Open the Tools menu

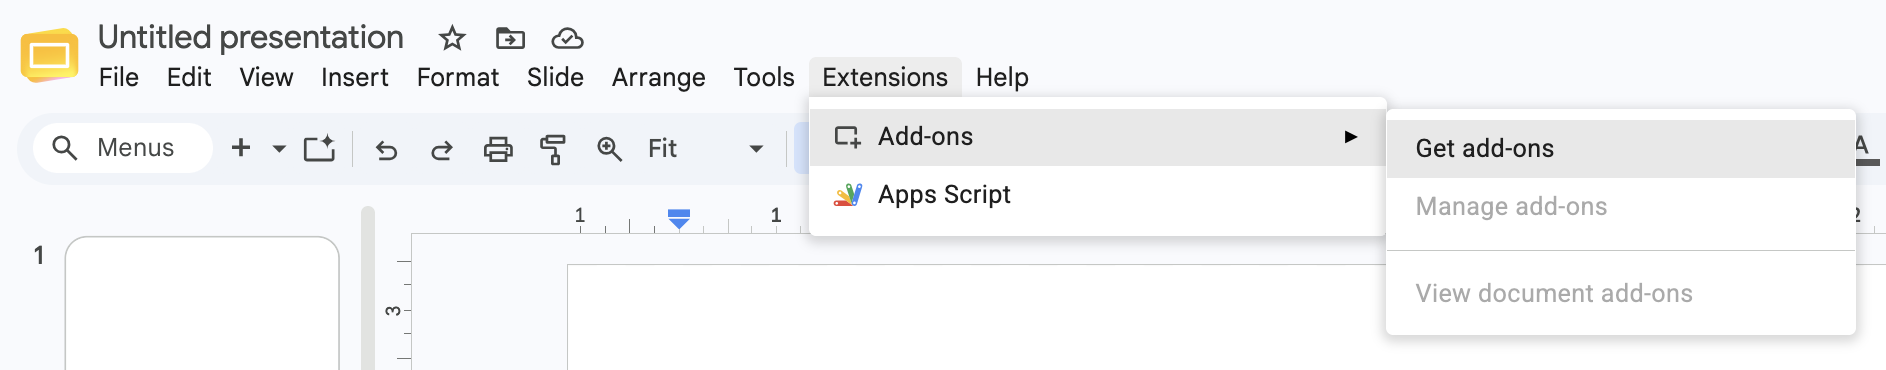point(764,77)
